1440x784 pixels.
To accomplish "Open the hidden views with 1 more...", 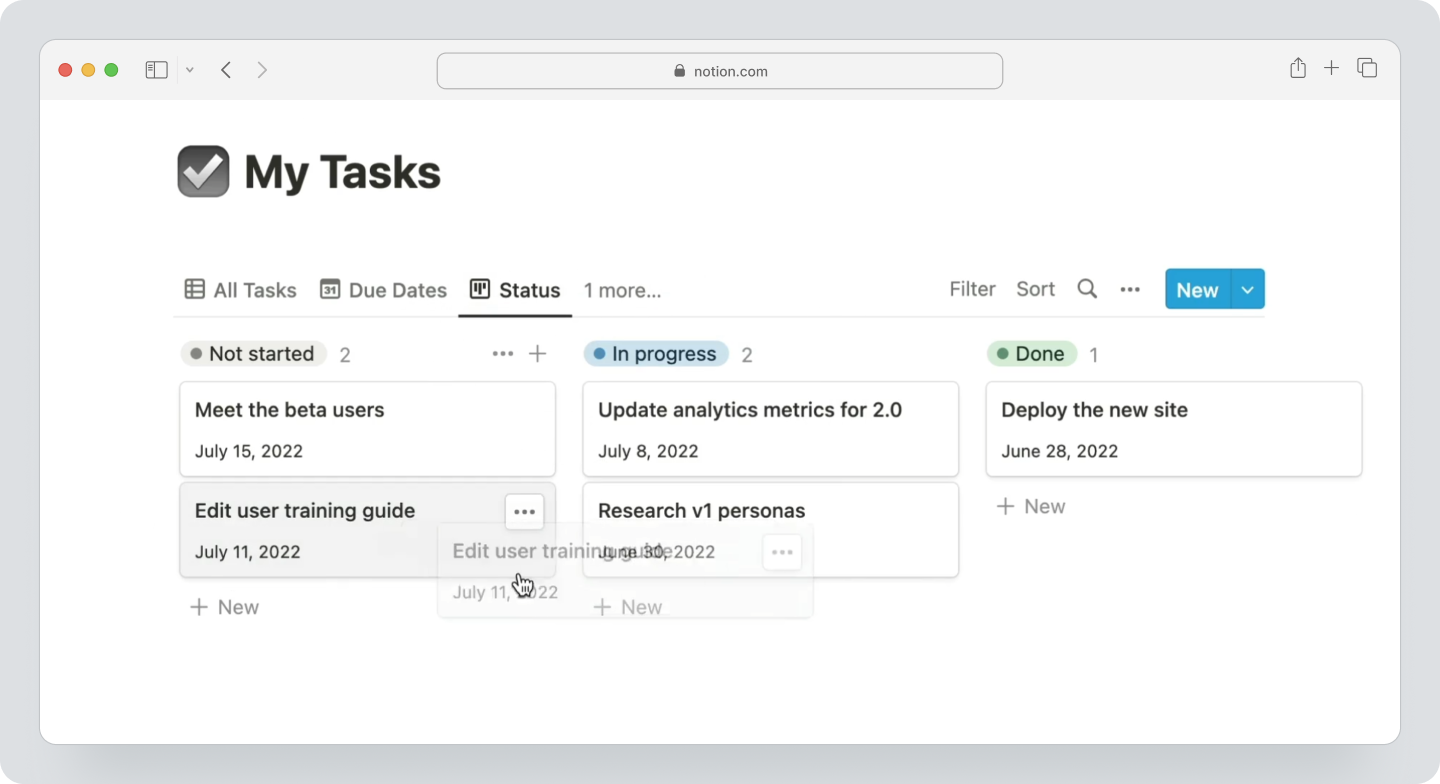I will tap(622, 290).
